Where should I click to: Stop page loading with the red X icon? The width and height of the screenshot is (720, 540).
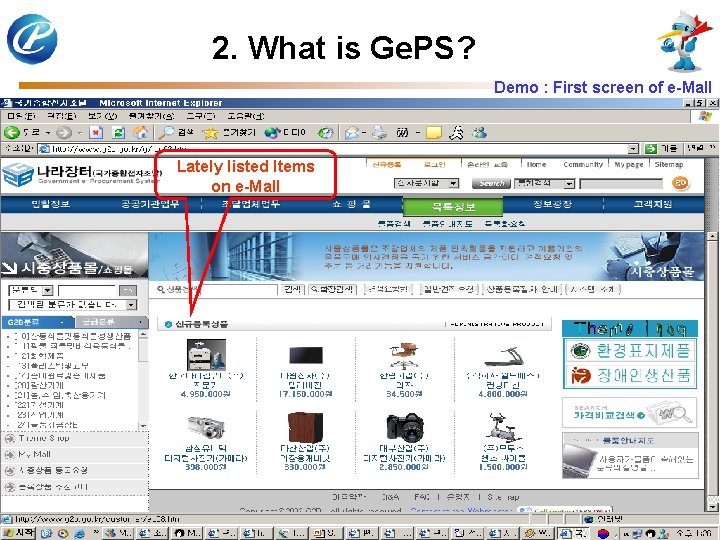[x=96, y=133]
